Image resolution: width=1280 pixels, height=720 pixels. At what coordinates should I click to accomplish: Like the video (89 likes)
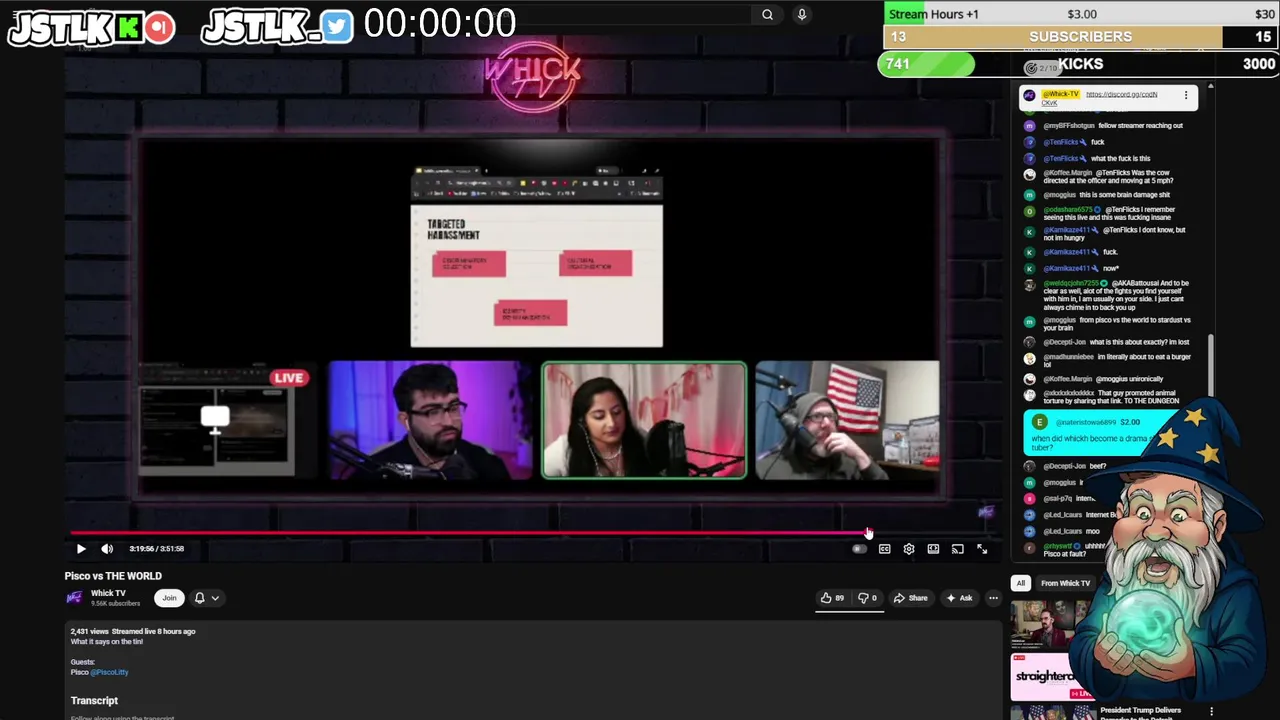pyautogui.click(x=832, y=598)
